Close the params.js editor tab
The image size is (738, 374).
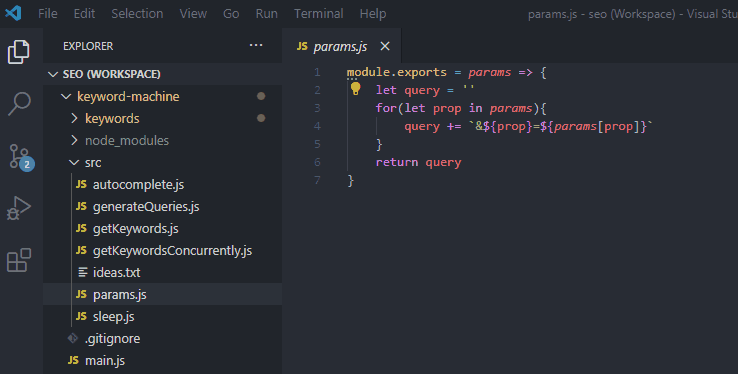coord(385,46)
